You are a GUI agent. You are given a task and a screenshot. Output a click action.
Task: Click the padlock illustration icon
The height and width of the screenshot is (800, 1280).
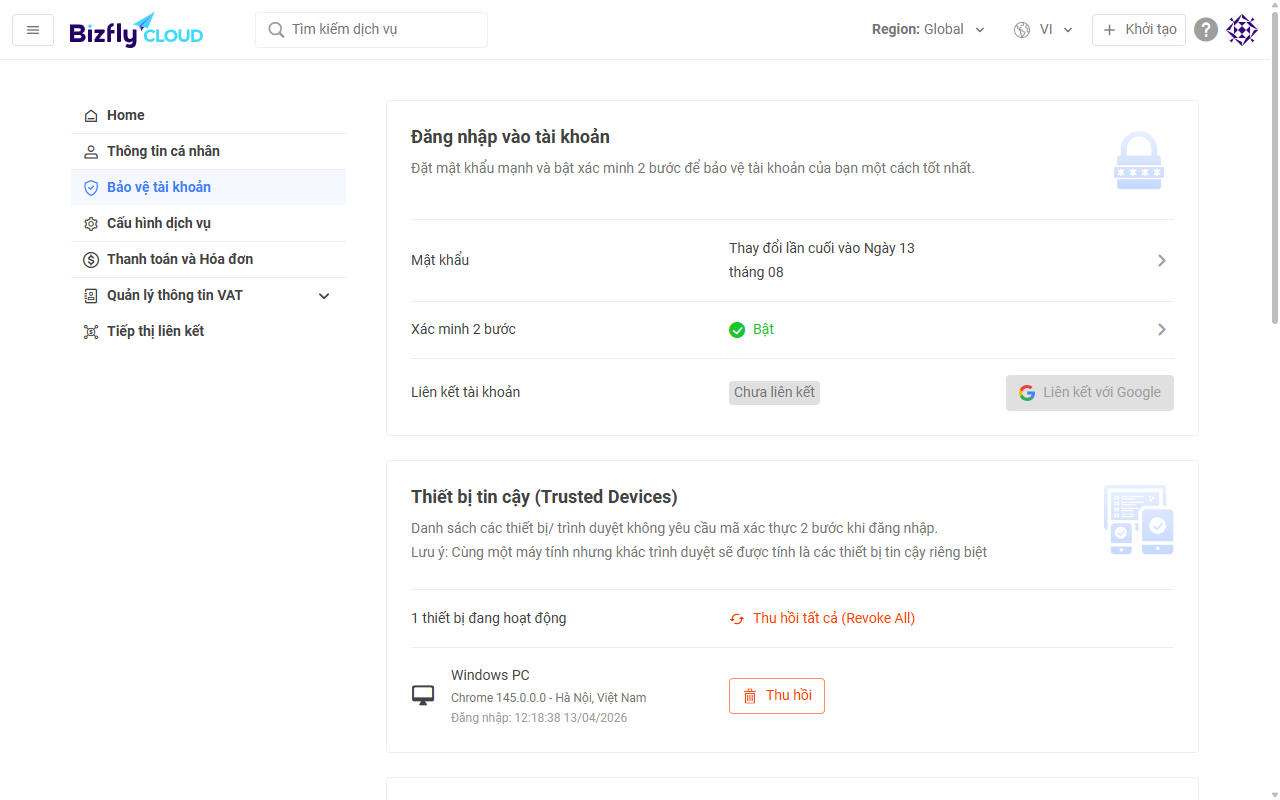1138,160
